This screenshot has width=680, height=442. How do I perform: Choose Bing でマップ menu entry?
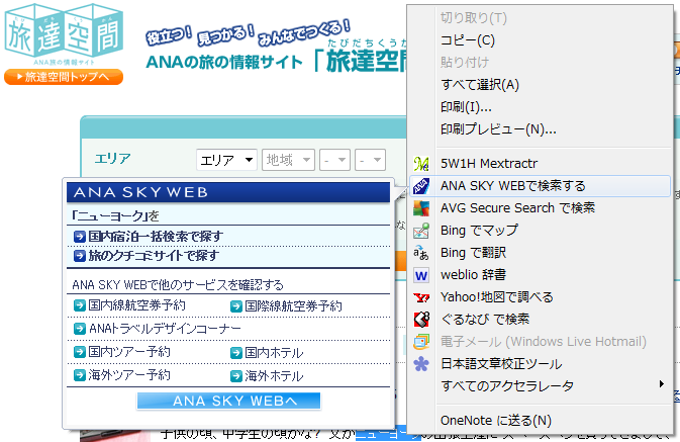[540, 230]
